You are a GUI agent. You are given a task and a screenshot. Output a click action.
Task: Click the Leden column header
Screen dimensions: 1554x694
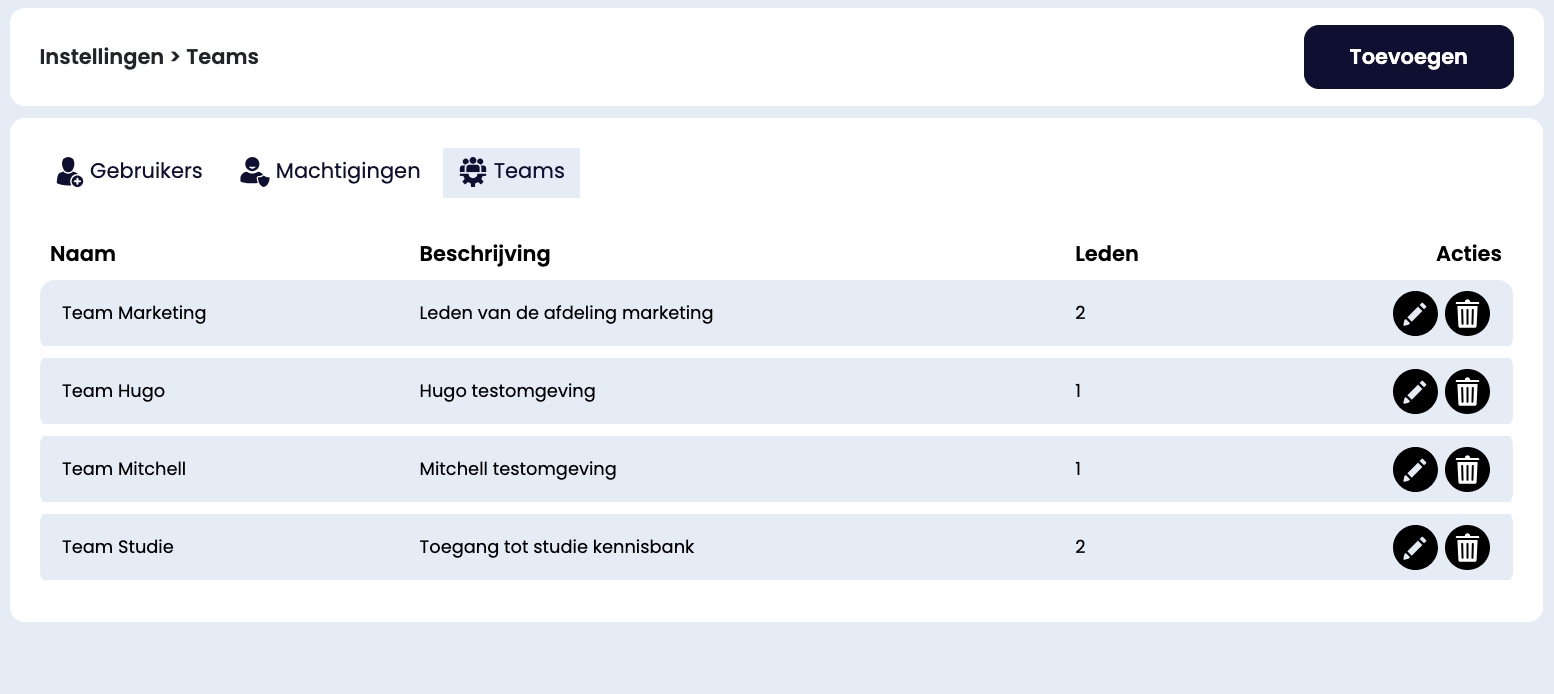[x=1107, y=254]
